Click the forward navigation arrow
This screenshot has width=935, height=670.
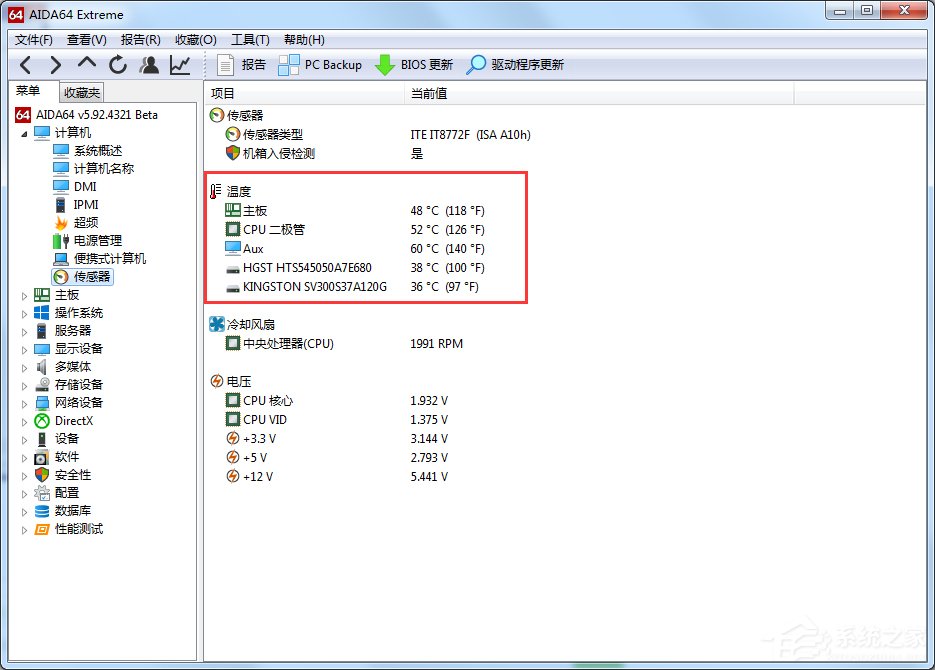point(55,64)
